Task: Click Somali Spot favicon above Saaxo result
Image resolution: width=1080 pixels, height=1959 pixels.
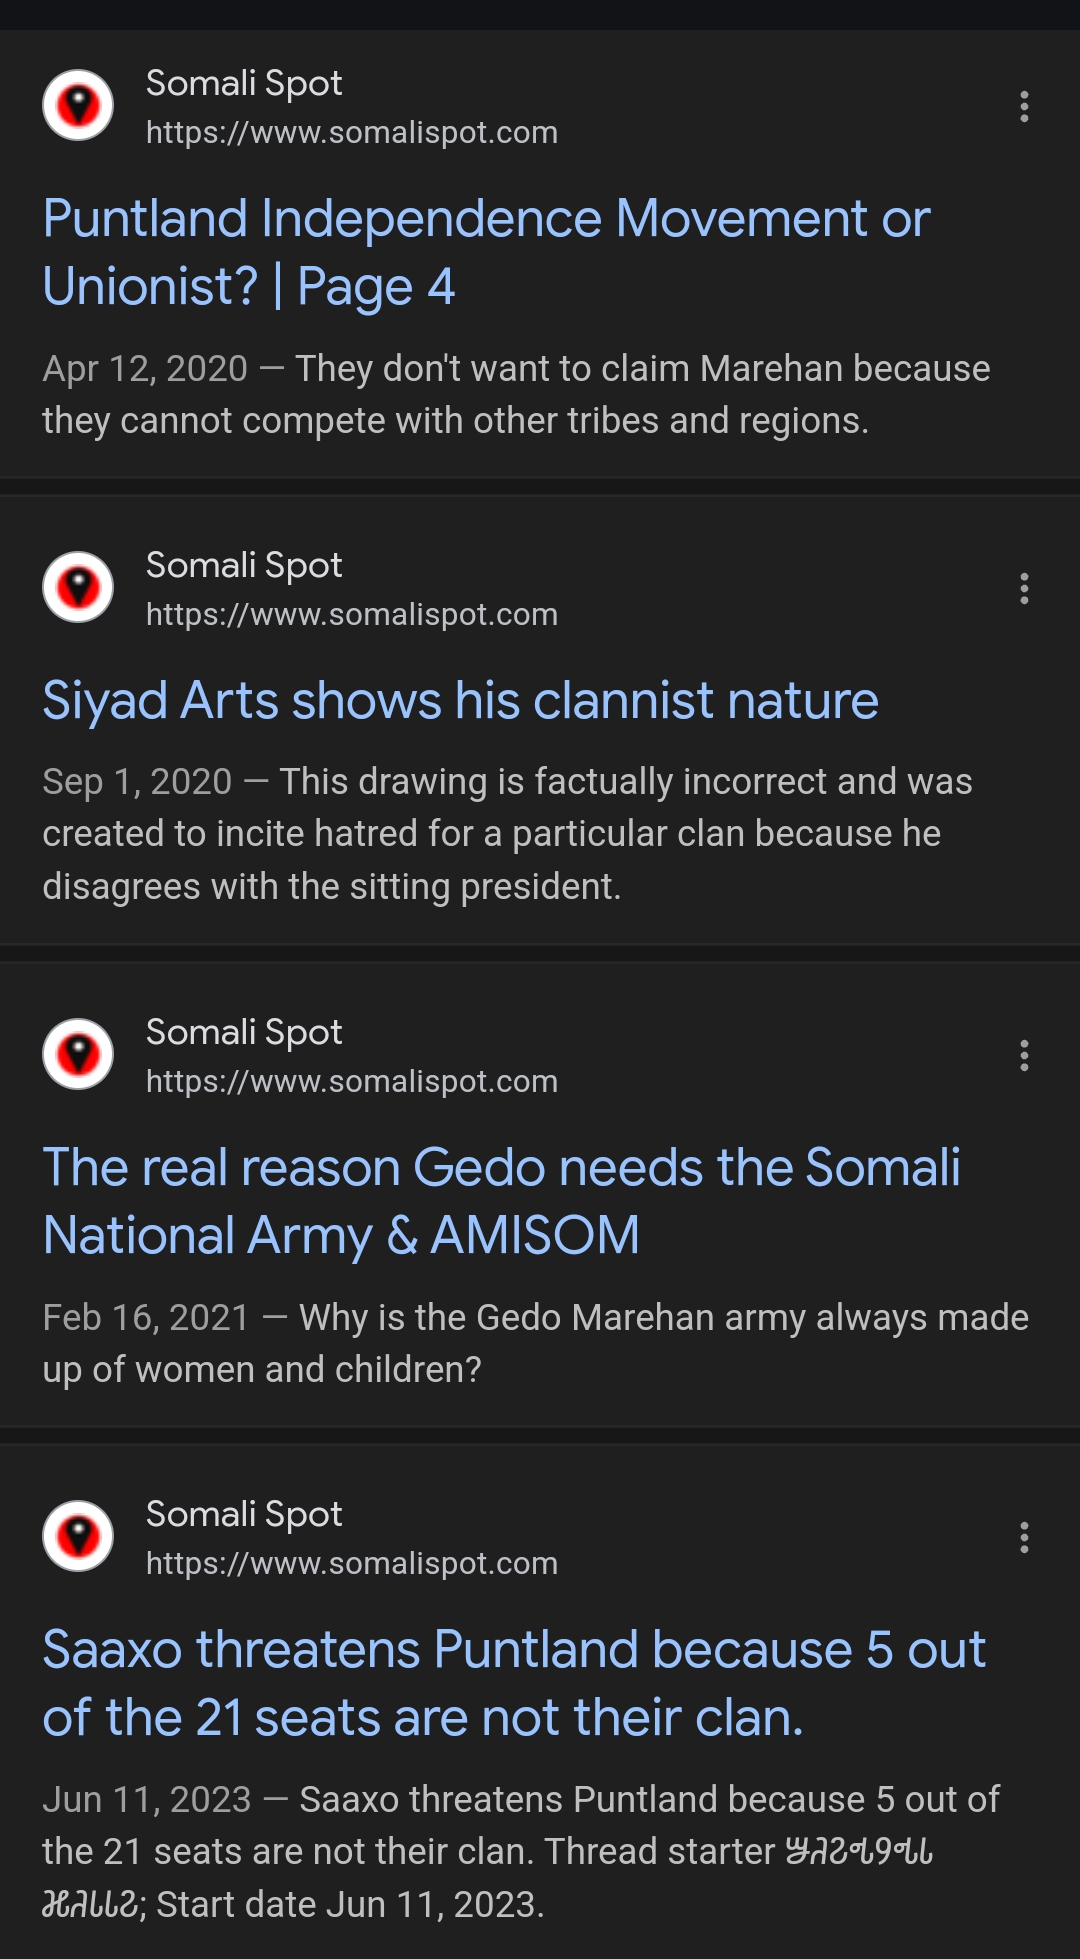Action: (78, 1537)
